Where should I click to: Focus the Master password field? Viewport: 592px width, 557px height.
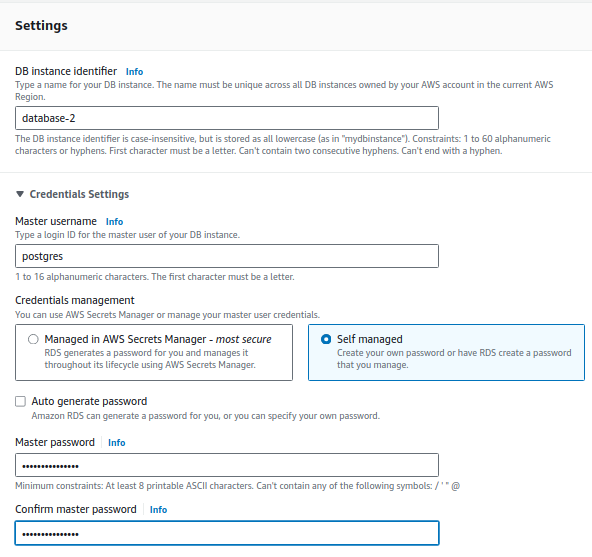click(x=227, y=465)
